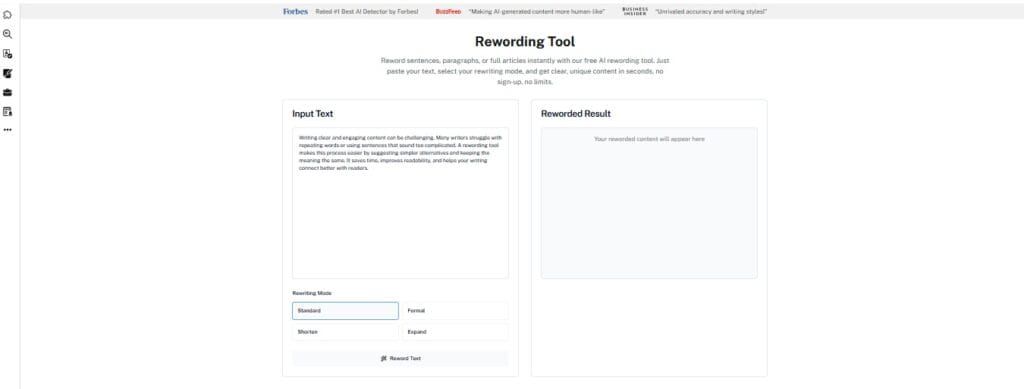Open the note-with-pencil icon in sidebar
Viewport: 1024px width, 389px height.
pos(8,73)
